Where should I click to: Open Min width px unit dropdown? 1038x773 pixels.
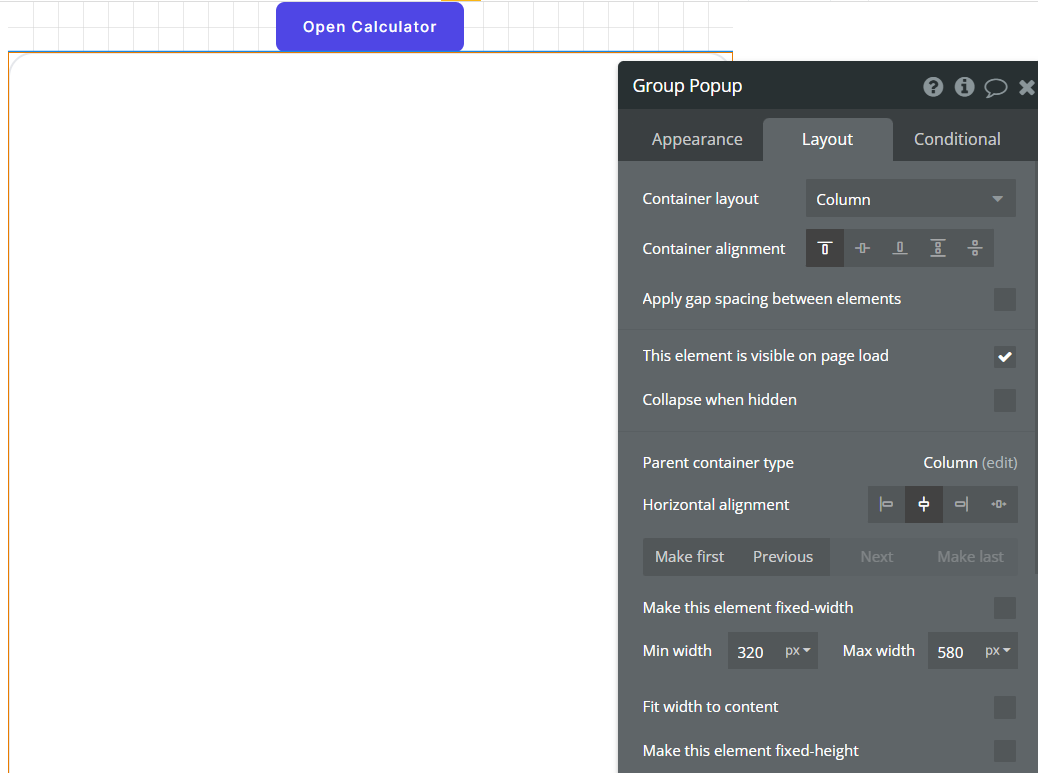pos(798,651)
